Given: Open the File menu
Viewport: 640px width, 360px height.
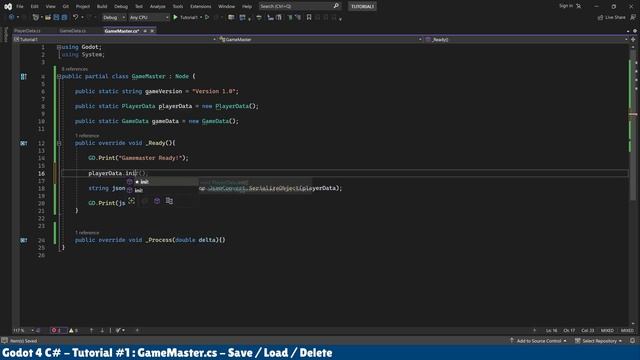Looking at the screenshot, I should pos(20,7).
